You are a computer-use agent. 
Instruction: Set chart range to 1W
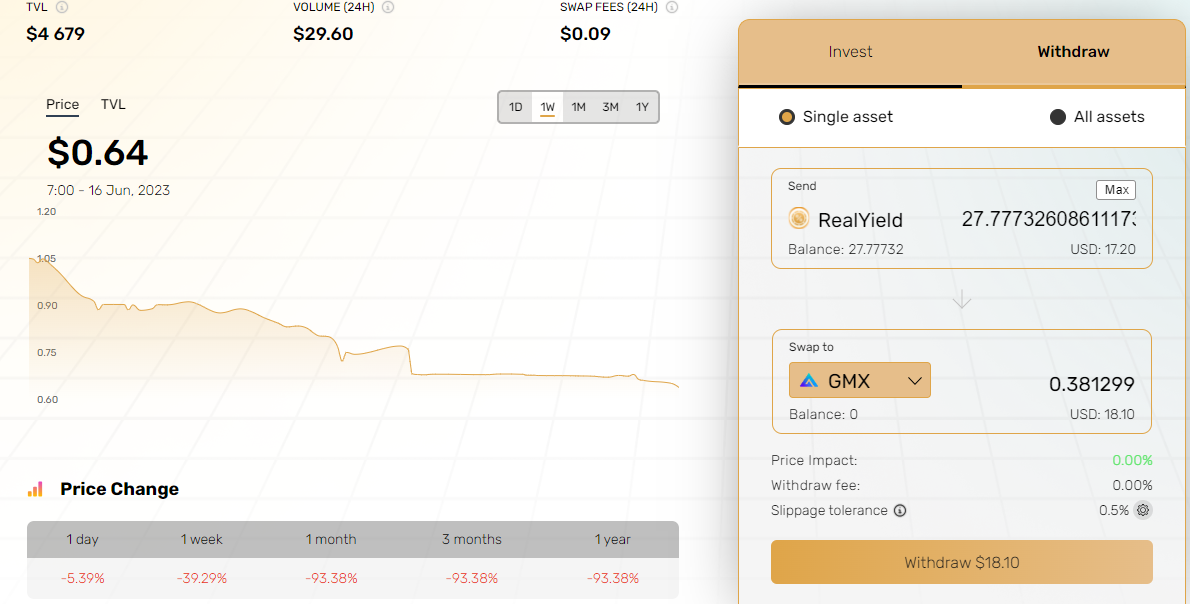(x=547, y=107)
